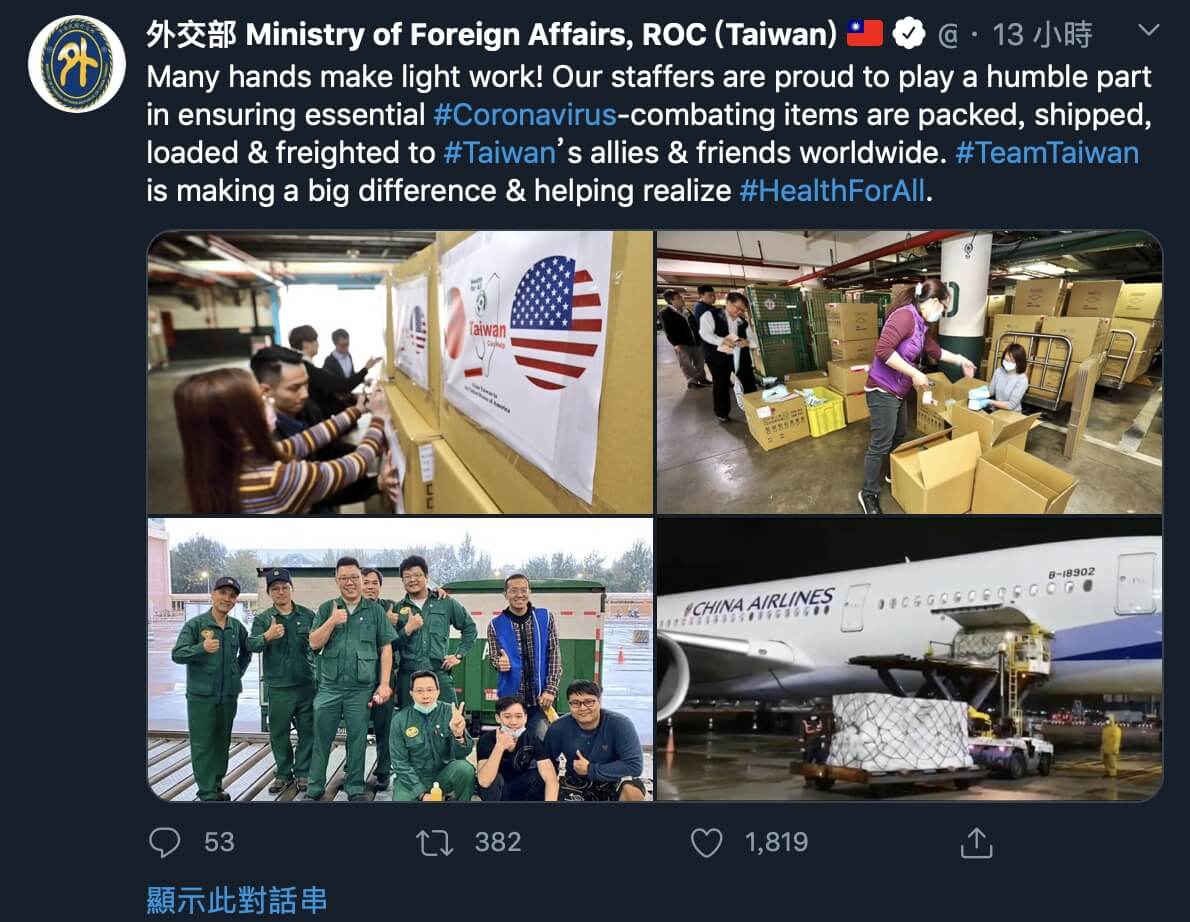The height and width of the screenshot is (922, 1190).
Task: Follow the #TeamTaiwan hashtag link
Action: tap(1047, 153)
